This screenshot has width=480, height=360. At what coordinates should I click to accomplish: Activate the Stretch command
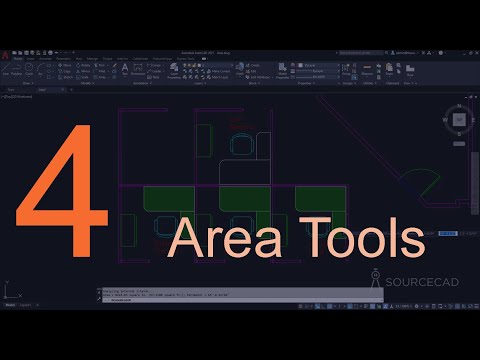click(66, 77)
